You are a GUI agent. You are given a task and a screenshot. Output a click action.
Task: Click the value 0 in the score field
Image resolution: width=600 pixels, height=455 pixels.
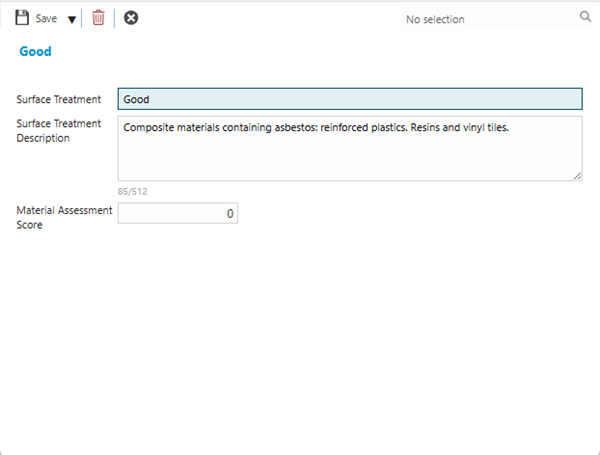229,214
